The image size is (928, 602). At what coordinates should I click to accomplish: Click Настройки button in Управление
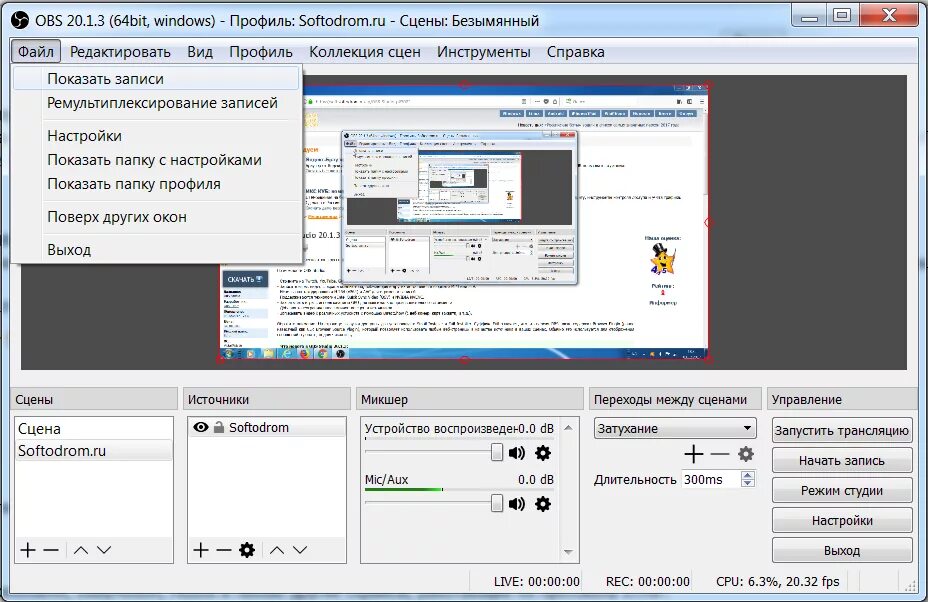842,520
